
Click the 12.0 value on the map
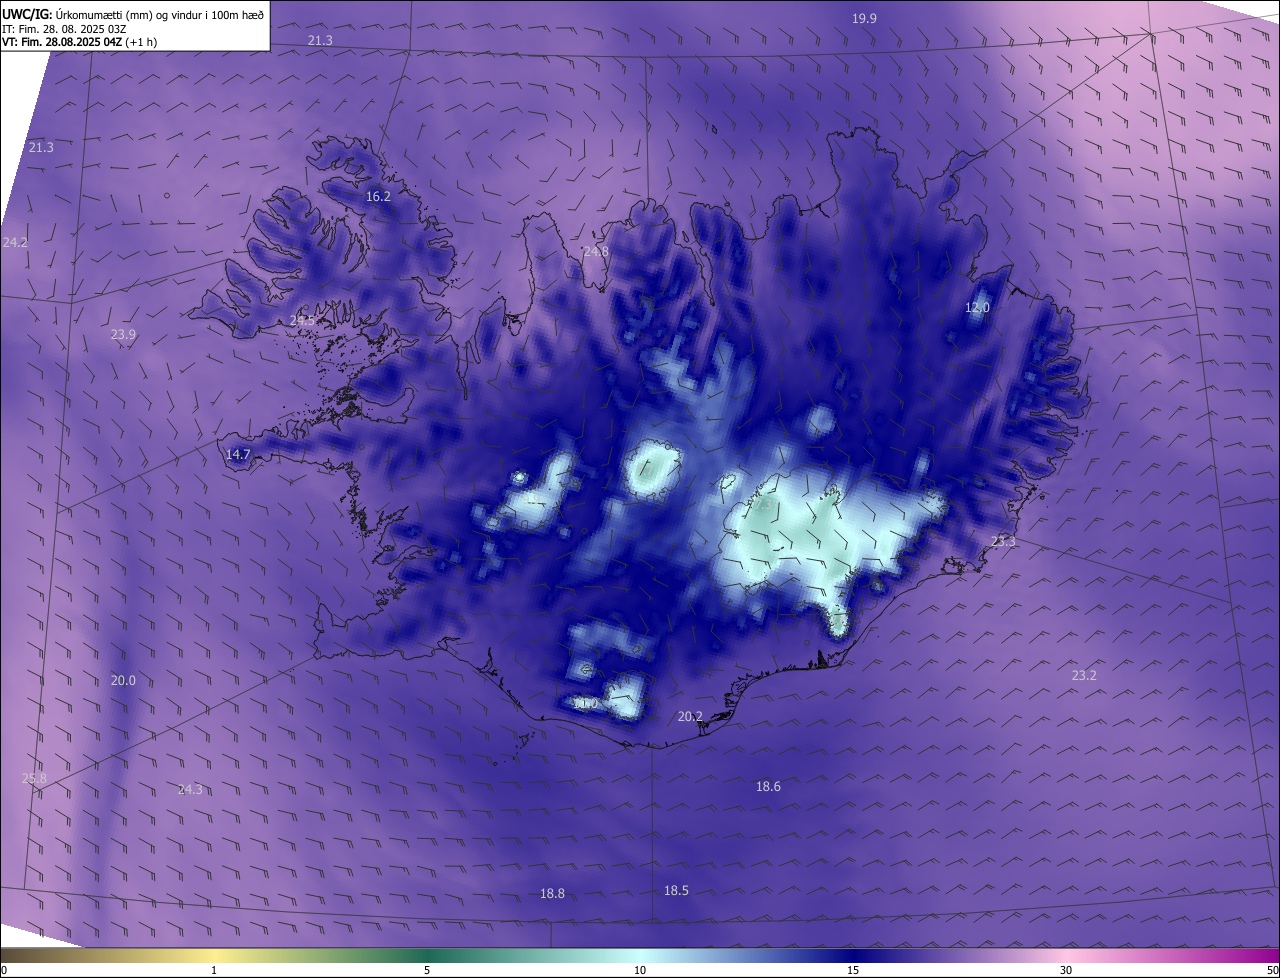click(977, 308)
